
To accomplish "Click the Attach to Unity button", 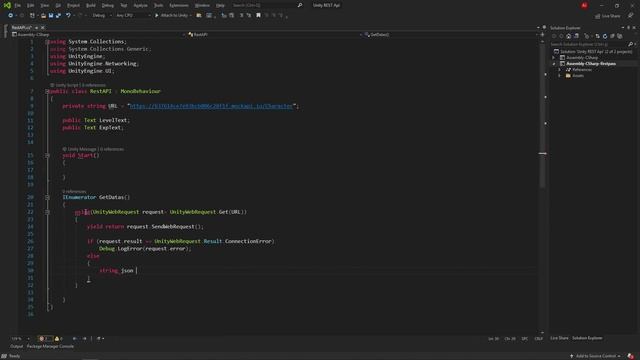I will (x=173, y=16).
